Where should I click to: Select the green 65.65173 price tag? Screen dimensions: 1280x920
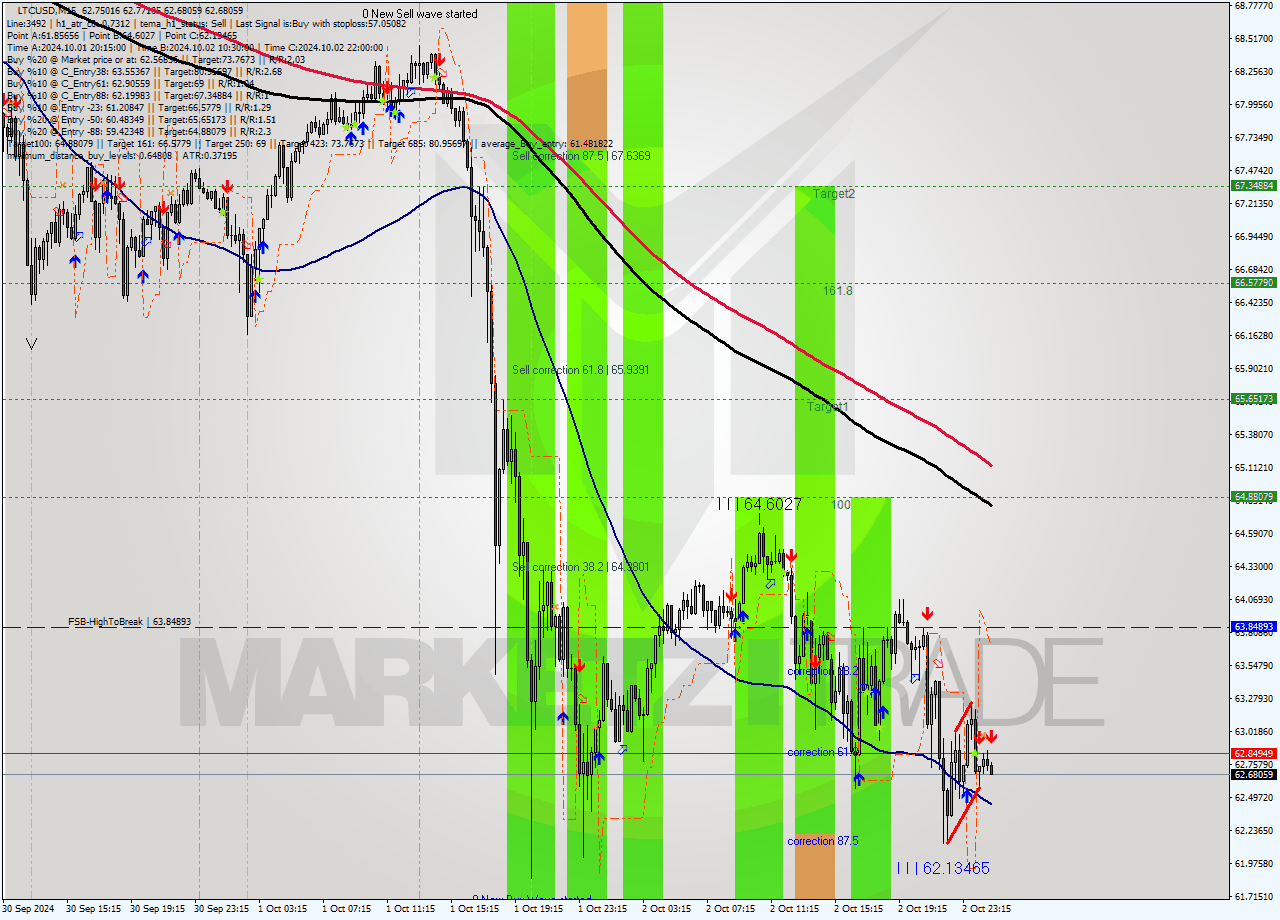pos(1254,399)
